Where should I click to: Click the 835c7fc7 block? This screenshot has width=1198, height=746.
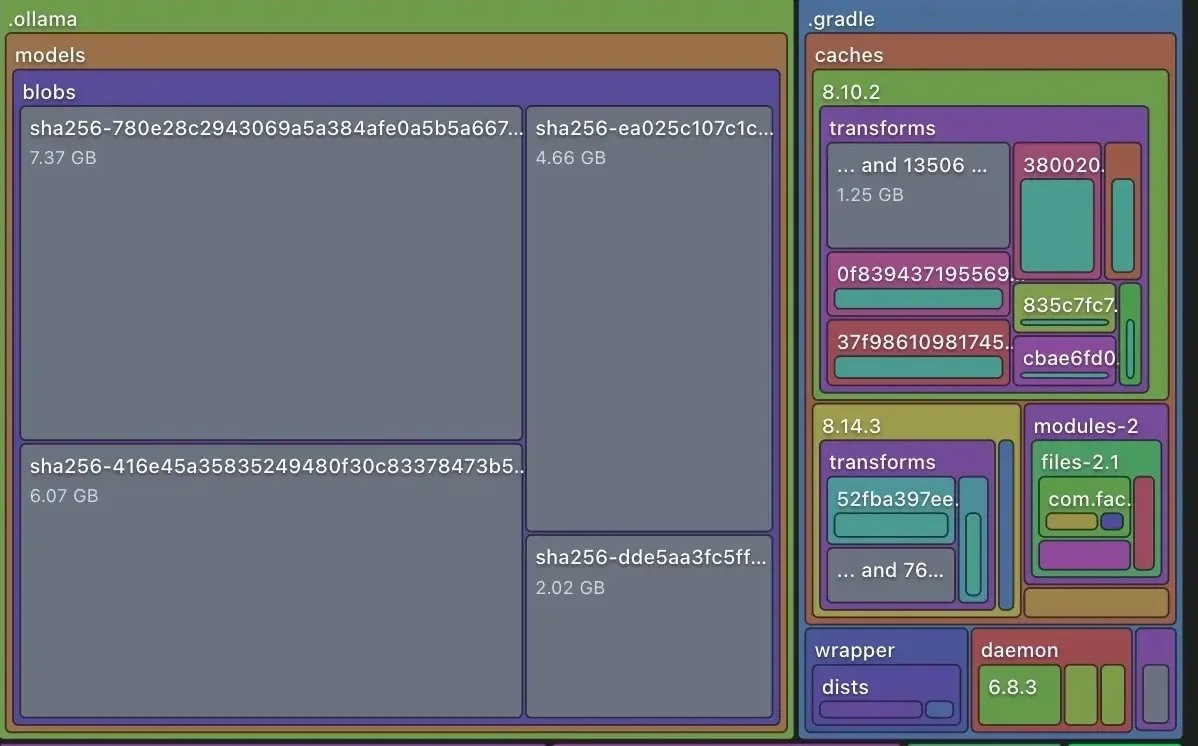click(1064, 307)
